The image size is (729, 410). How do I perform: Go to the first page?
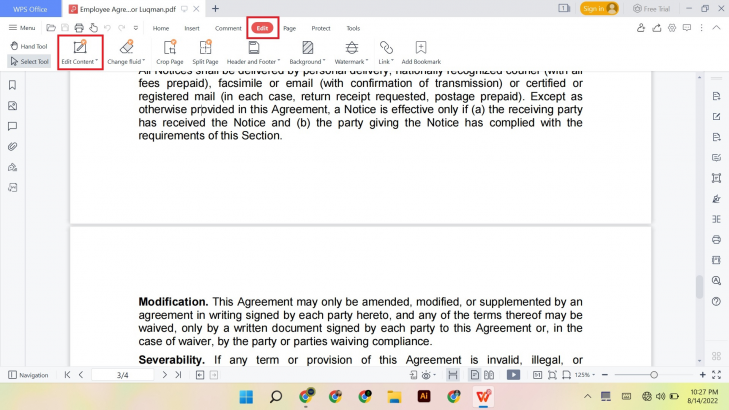pyautogui.click(x=67, y=375)
